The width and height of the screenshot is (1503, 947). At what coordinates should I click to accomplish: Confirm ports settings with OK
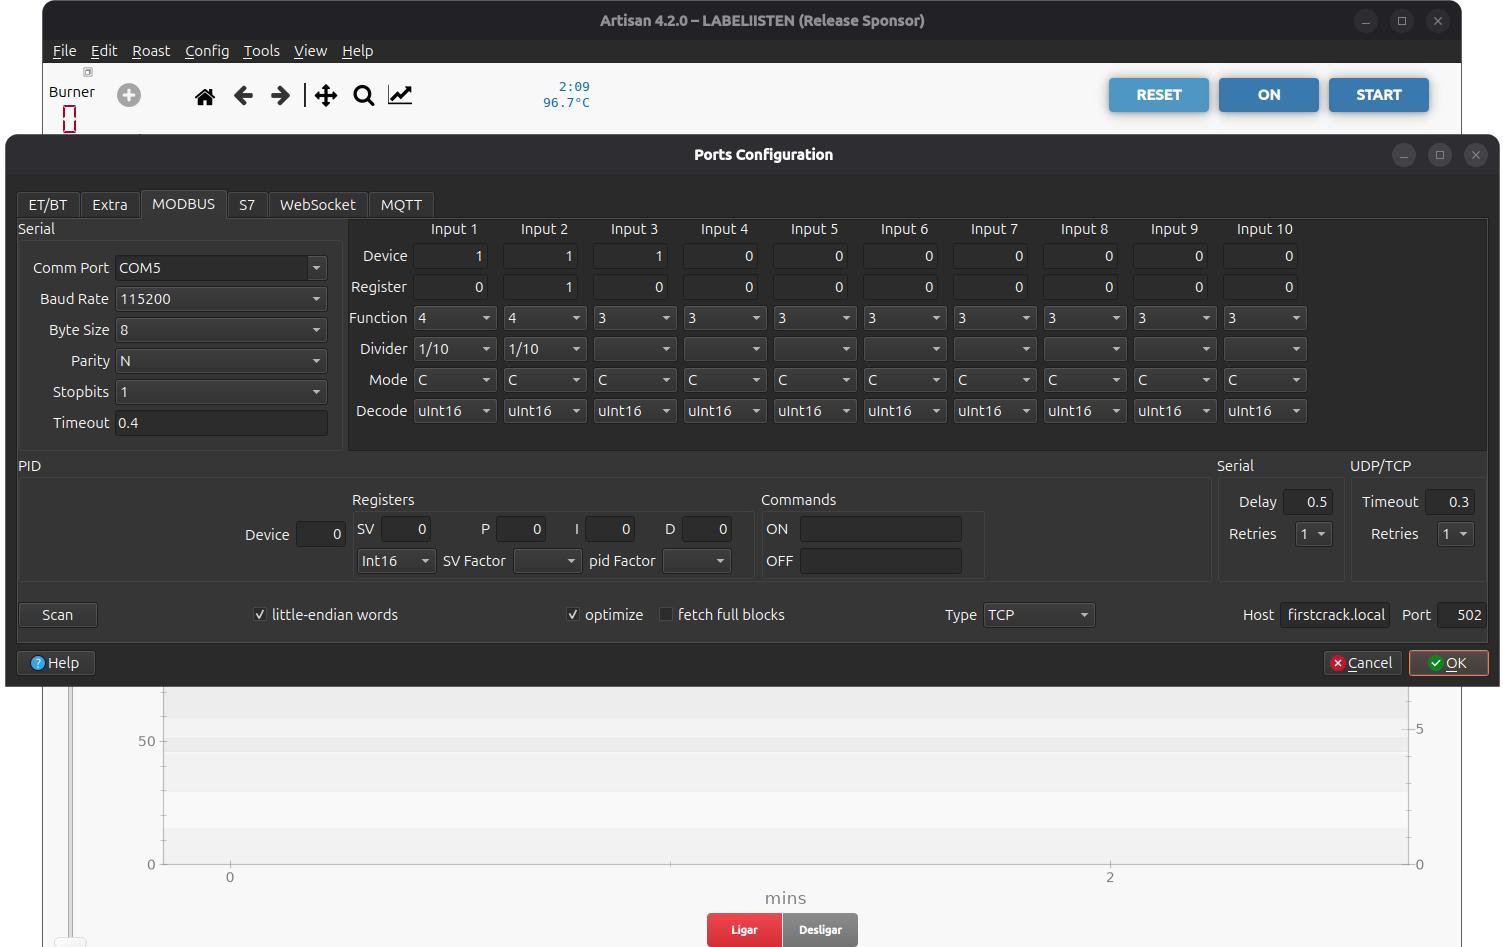(x=1448, y=663)
